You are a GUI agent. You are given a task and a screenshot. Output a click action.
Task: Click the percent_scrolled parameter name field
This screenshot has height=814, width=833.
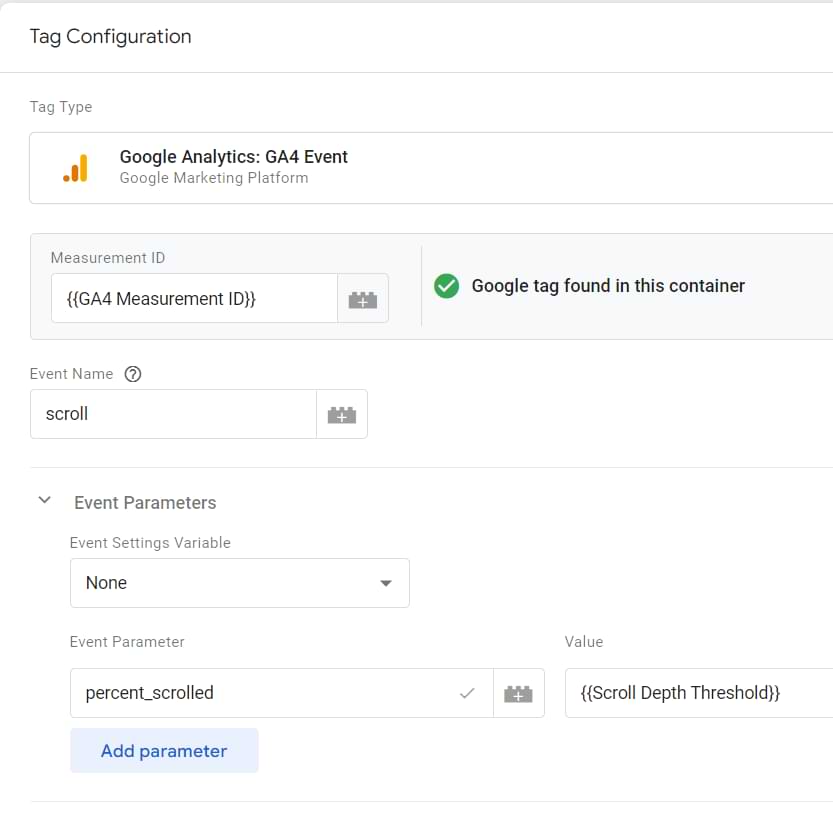(x=282, y=693)
